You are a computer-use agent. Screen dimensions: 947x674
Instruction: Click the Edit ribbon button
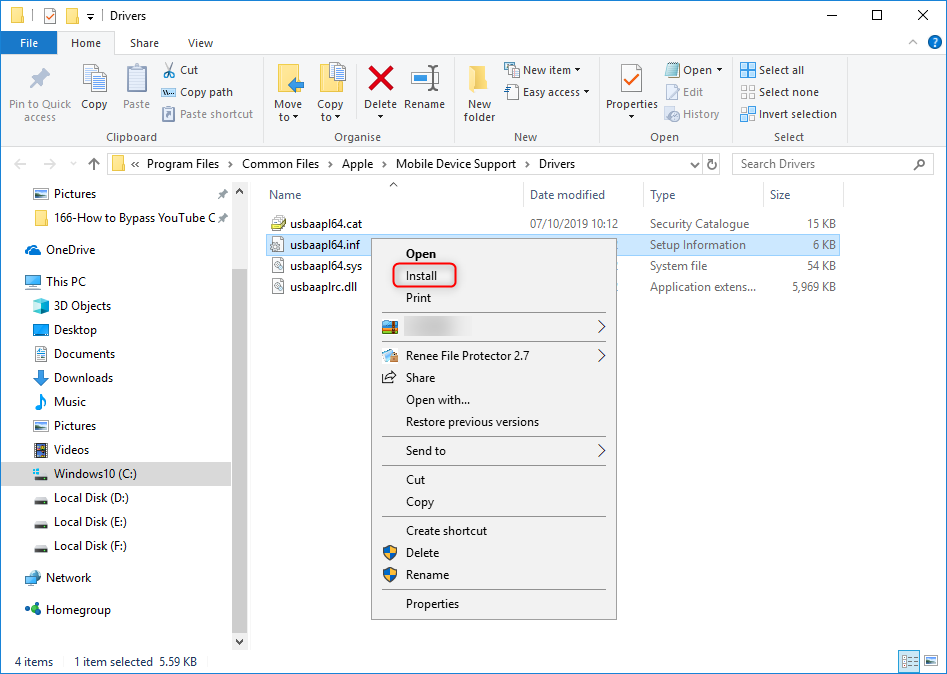(685, 92)
